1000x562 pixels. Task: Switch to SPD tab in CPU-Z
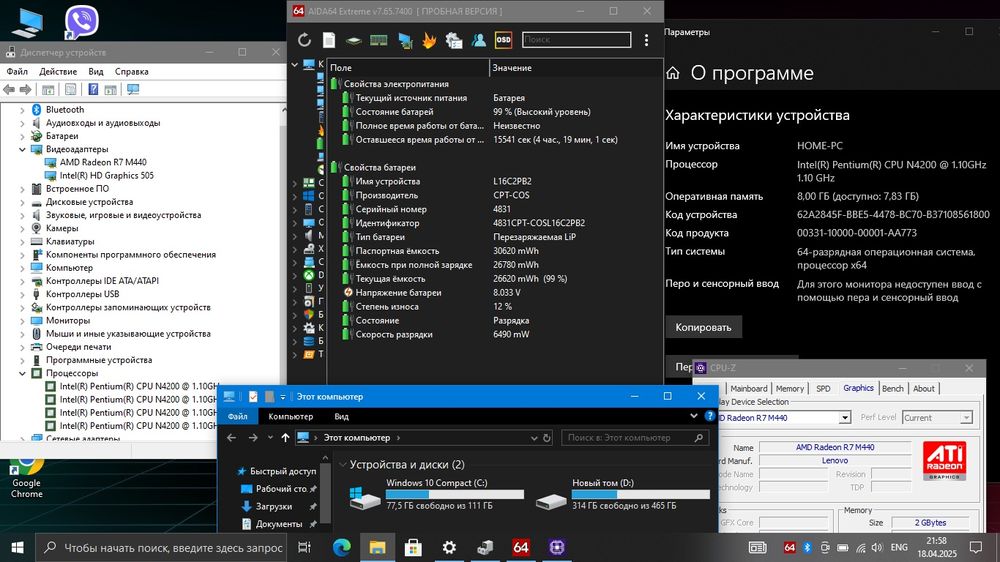click(x=823, y=388)
